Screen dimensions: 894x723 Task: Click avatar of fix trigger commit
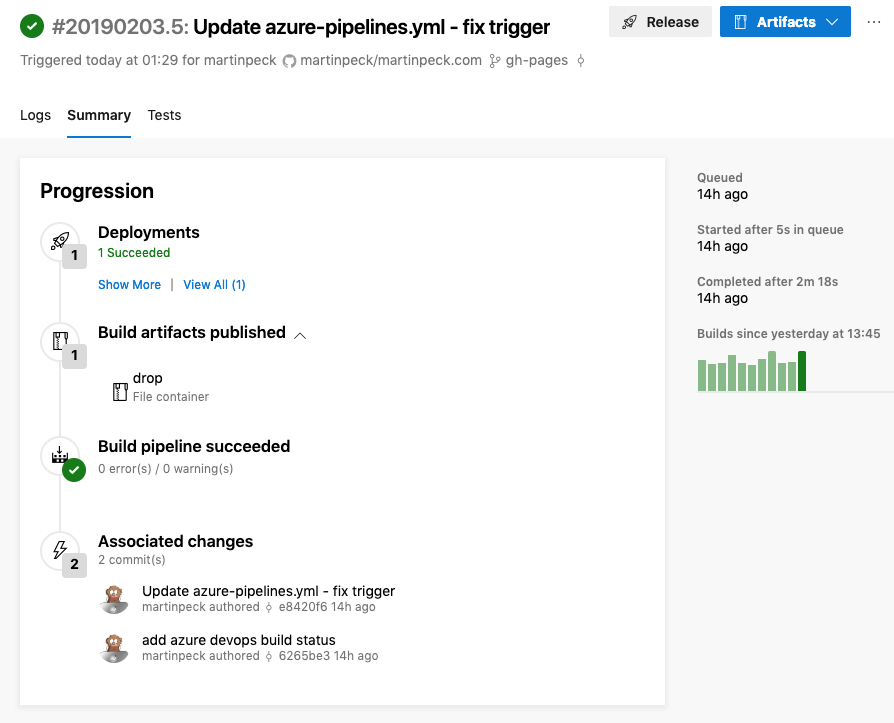point(114,599)
